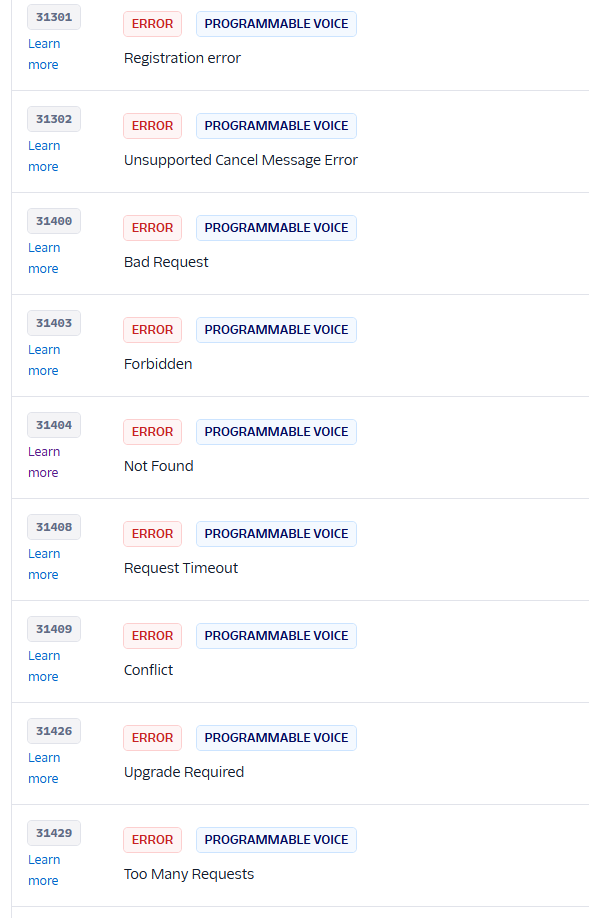Screen dimensions: 589x918
Task: Select the 31400 code badge
Action: [x=54, y=221]
